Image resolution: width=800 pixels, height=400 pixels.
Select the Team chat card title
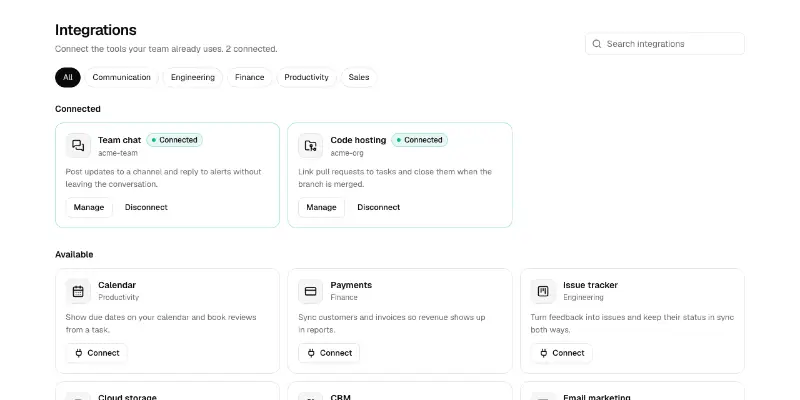tap(119, 140)
